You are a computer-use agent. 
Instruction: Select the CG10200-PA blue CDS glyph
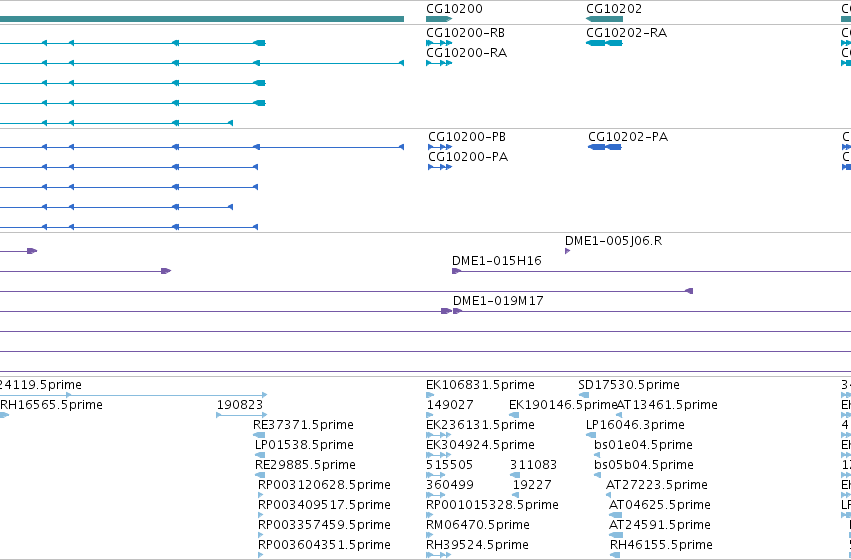(x=440, y=167)
